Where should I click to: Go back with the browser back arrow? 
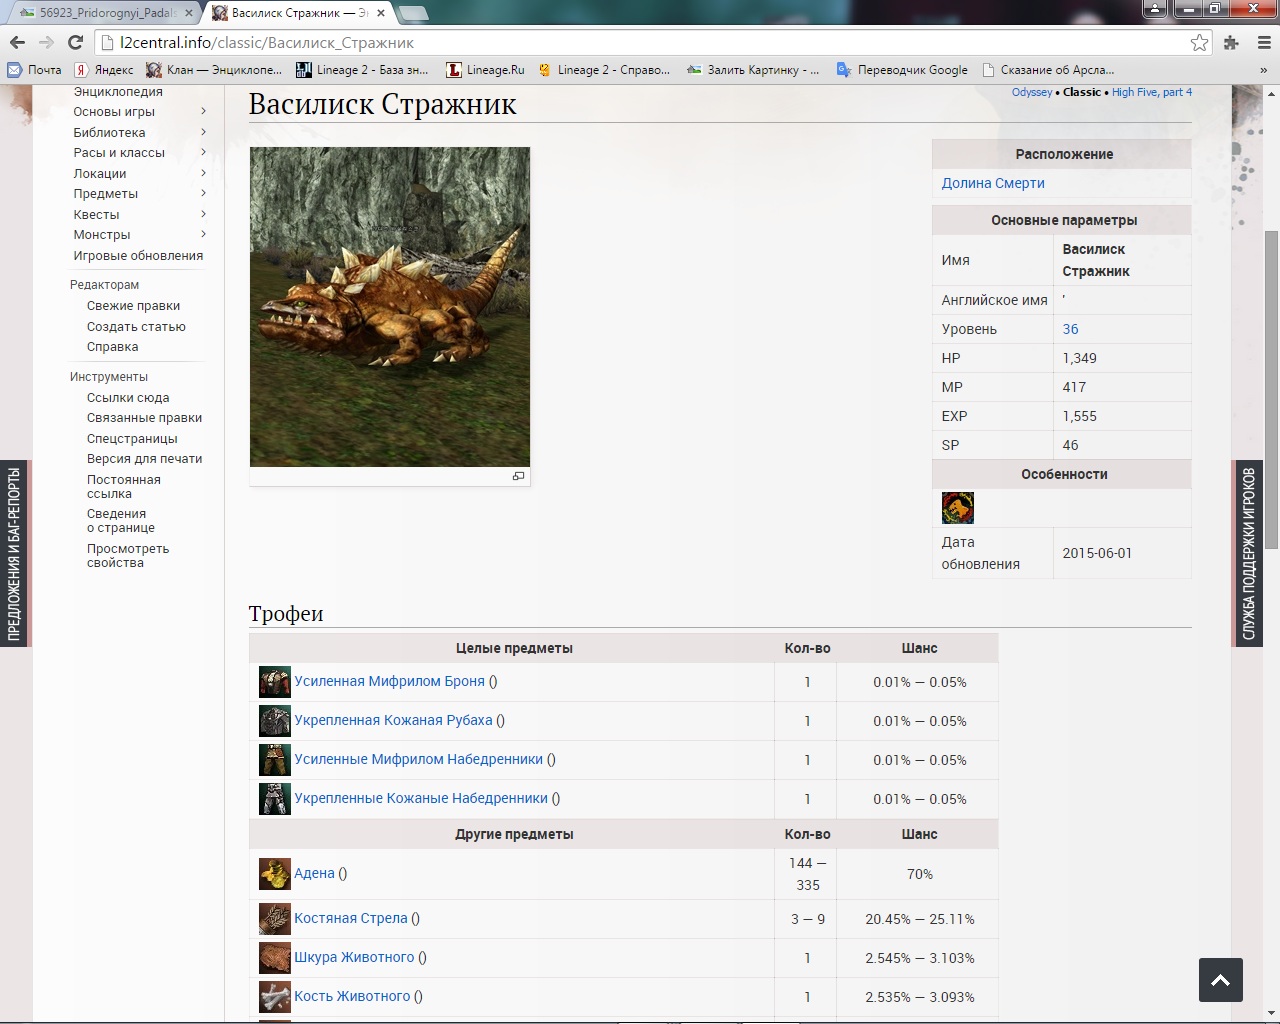[x=17, y=42]
